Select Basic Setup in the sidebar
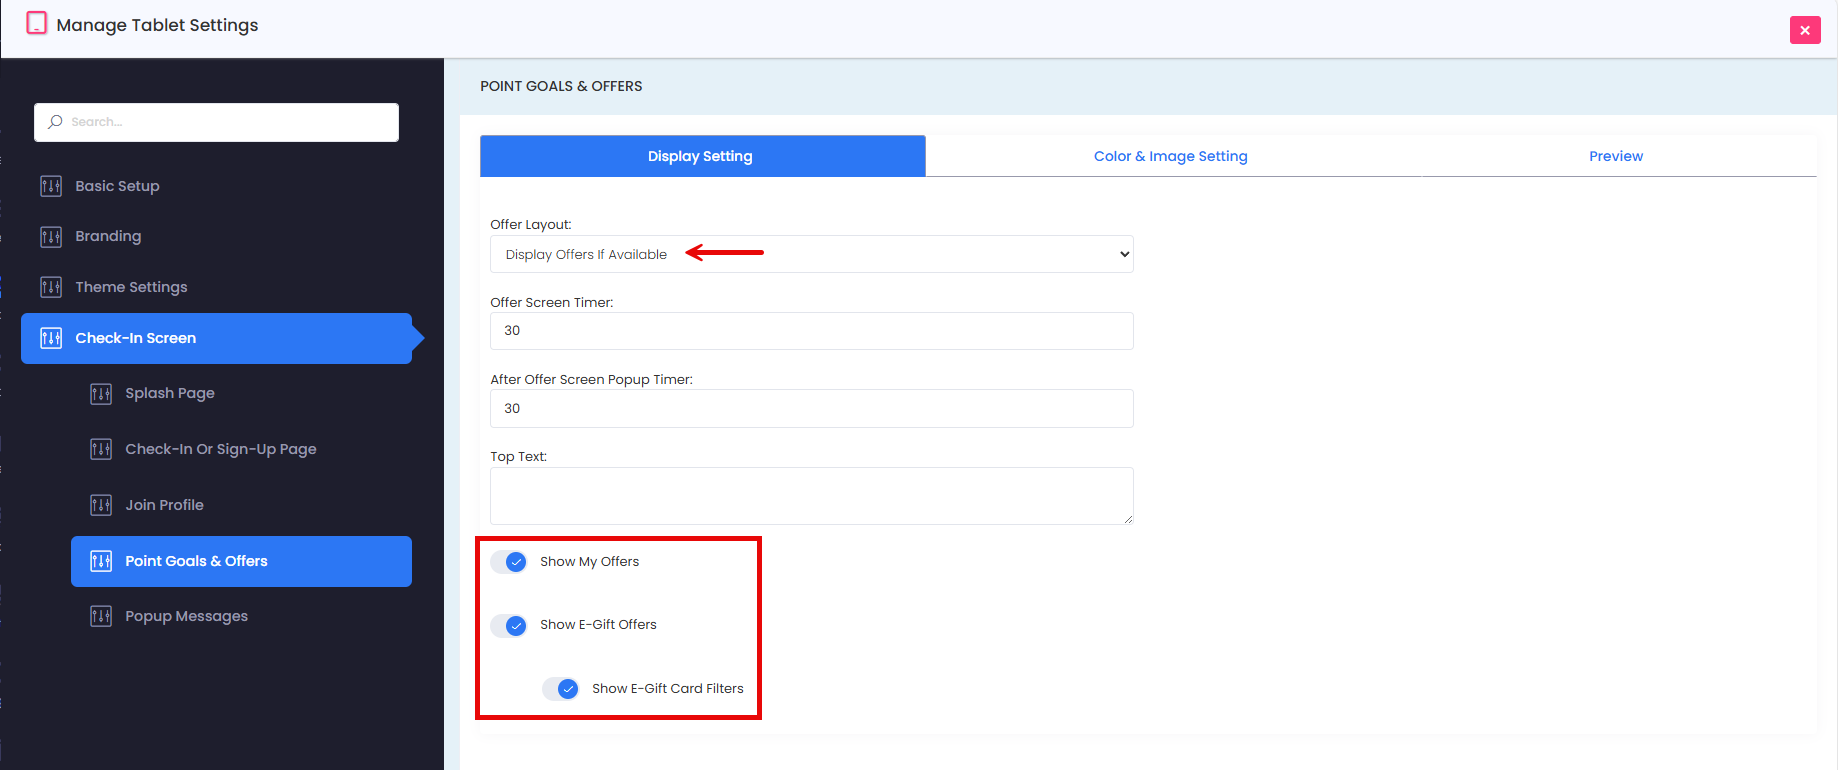Viewport: 1838px width, 770px height. point(117,186)
